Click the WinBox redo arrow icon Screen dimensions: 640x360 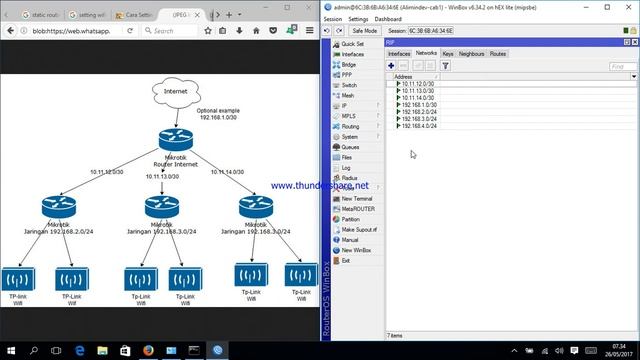pos(340,31)
